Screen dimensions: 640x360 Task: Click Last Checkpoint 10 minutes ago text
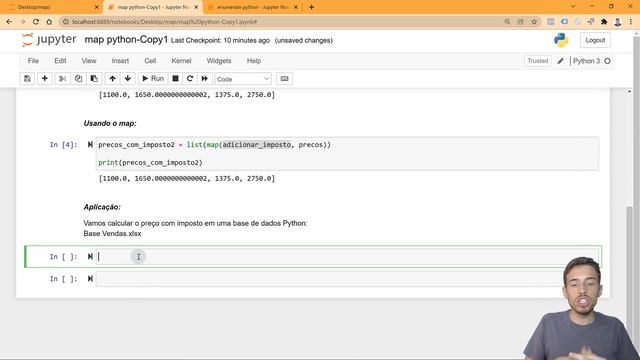coord(220,40)
